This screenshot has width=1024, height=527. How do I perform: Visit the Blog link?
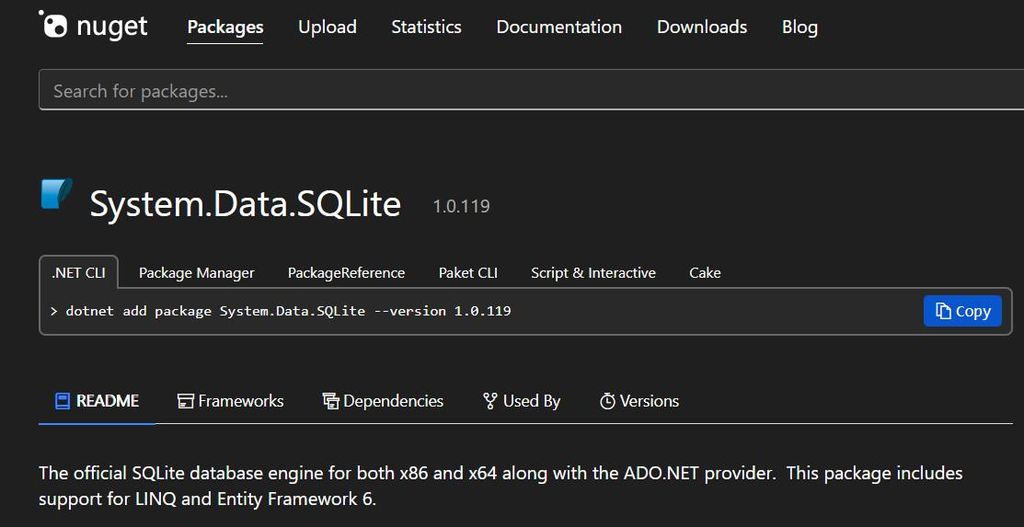[799, 27]
